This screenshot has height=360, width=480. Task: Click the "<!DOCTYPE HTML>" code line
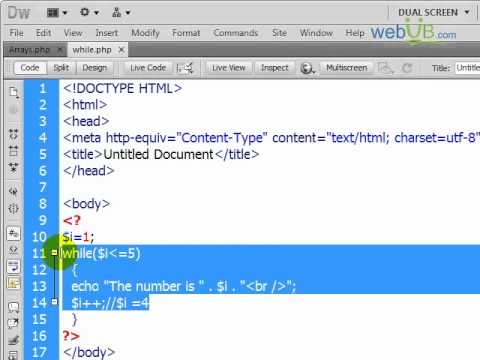pyautogui.click(x=123, y=88)
